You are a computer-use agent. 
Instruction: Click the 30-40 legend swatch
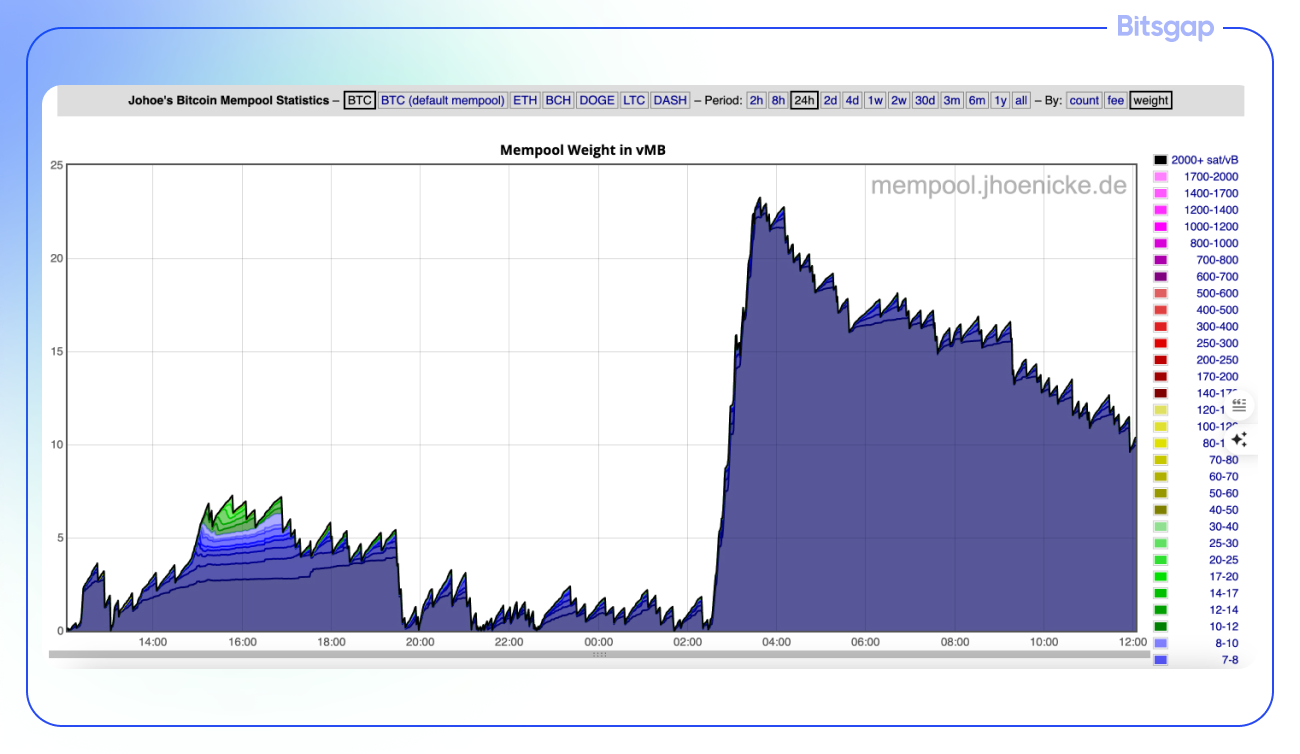(x=1161, y=526)
